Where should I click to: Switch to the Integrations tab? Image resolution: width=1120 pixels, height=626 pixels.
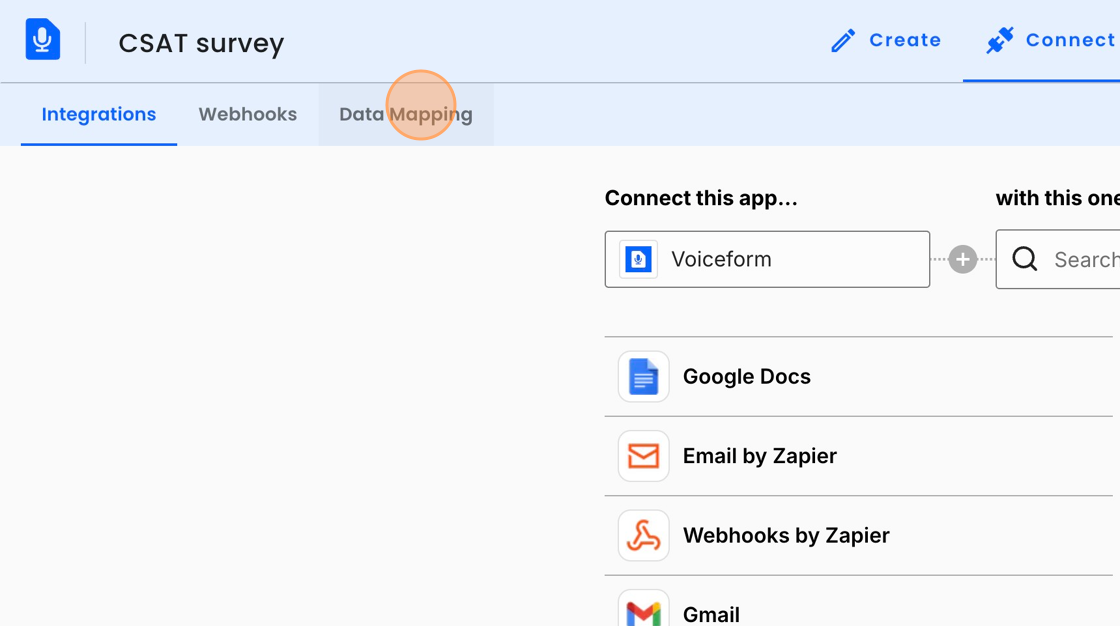(99, 114)
